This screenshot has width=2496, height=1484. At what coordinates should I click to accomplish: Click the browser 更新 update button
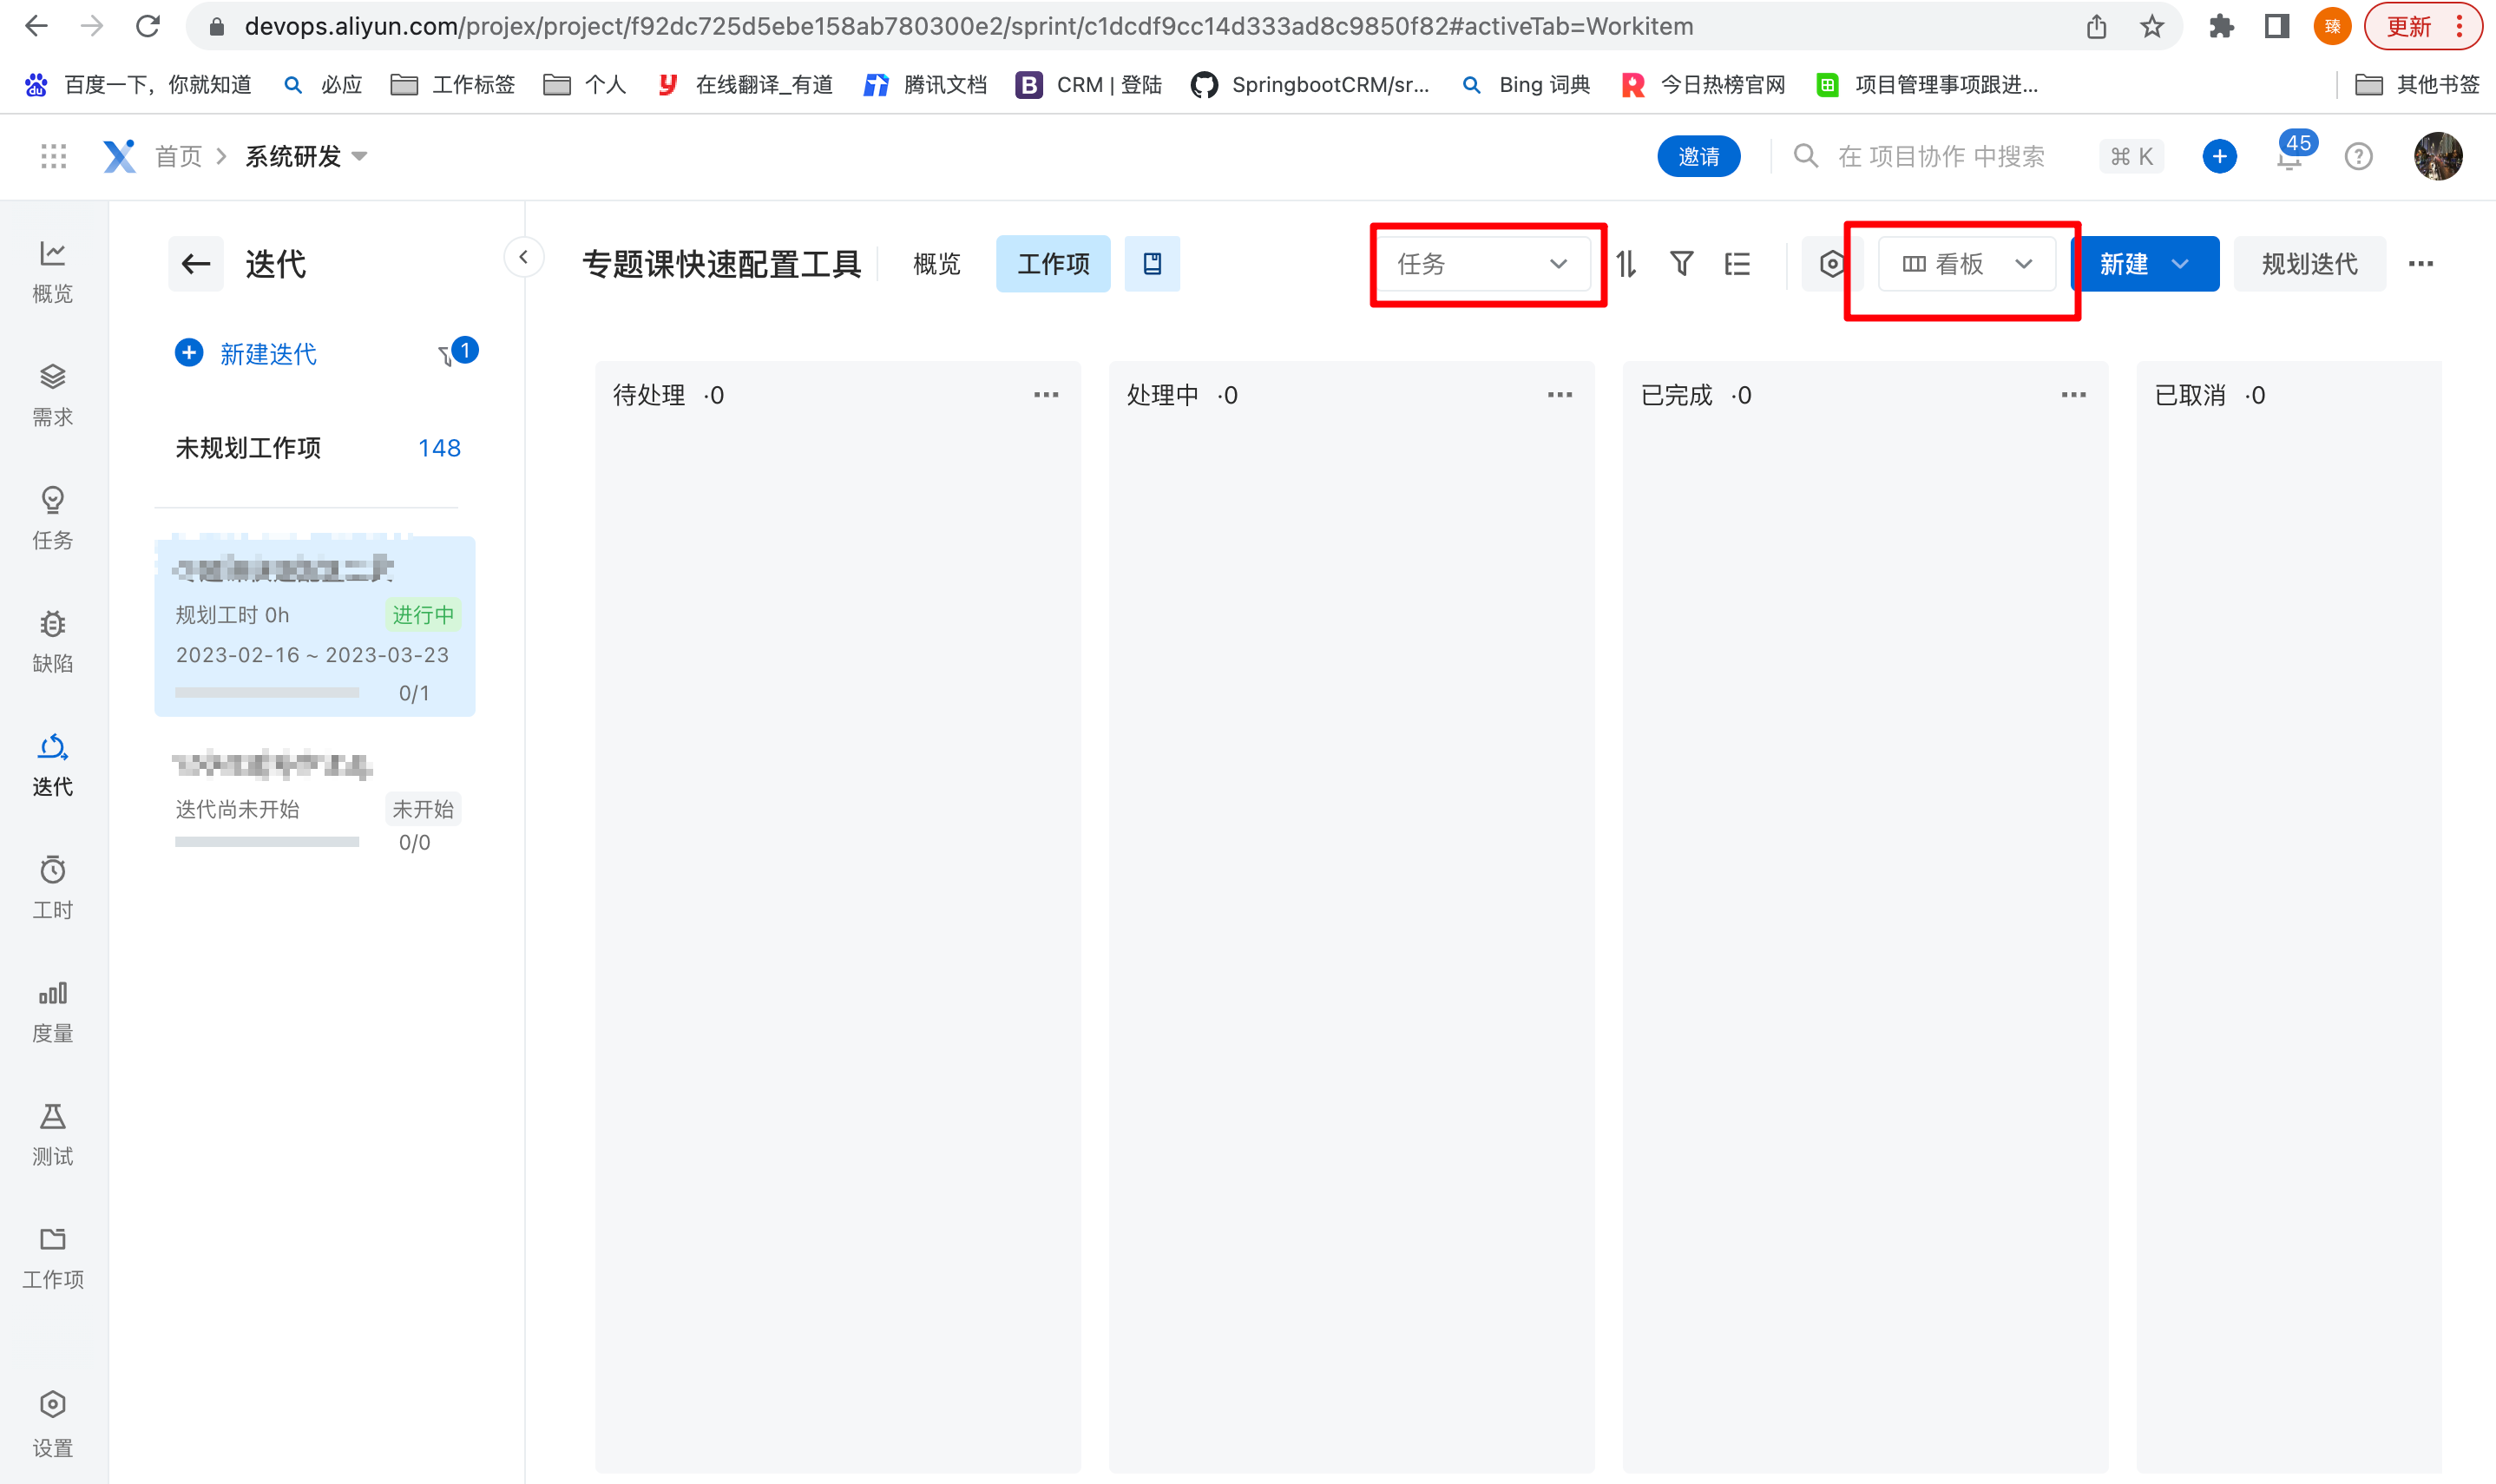2422,26
